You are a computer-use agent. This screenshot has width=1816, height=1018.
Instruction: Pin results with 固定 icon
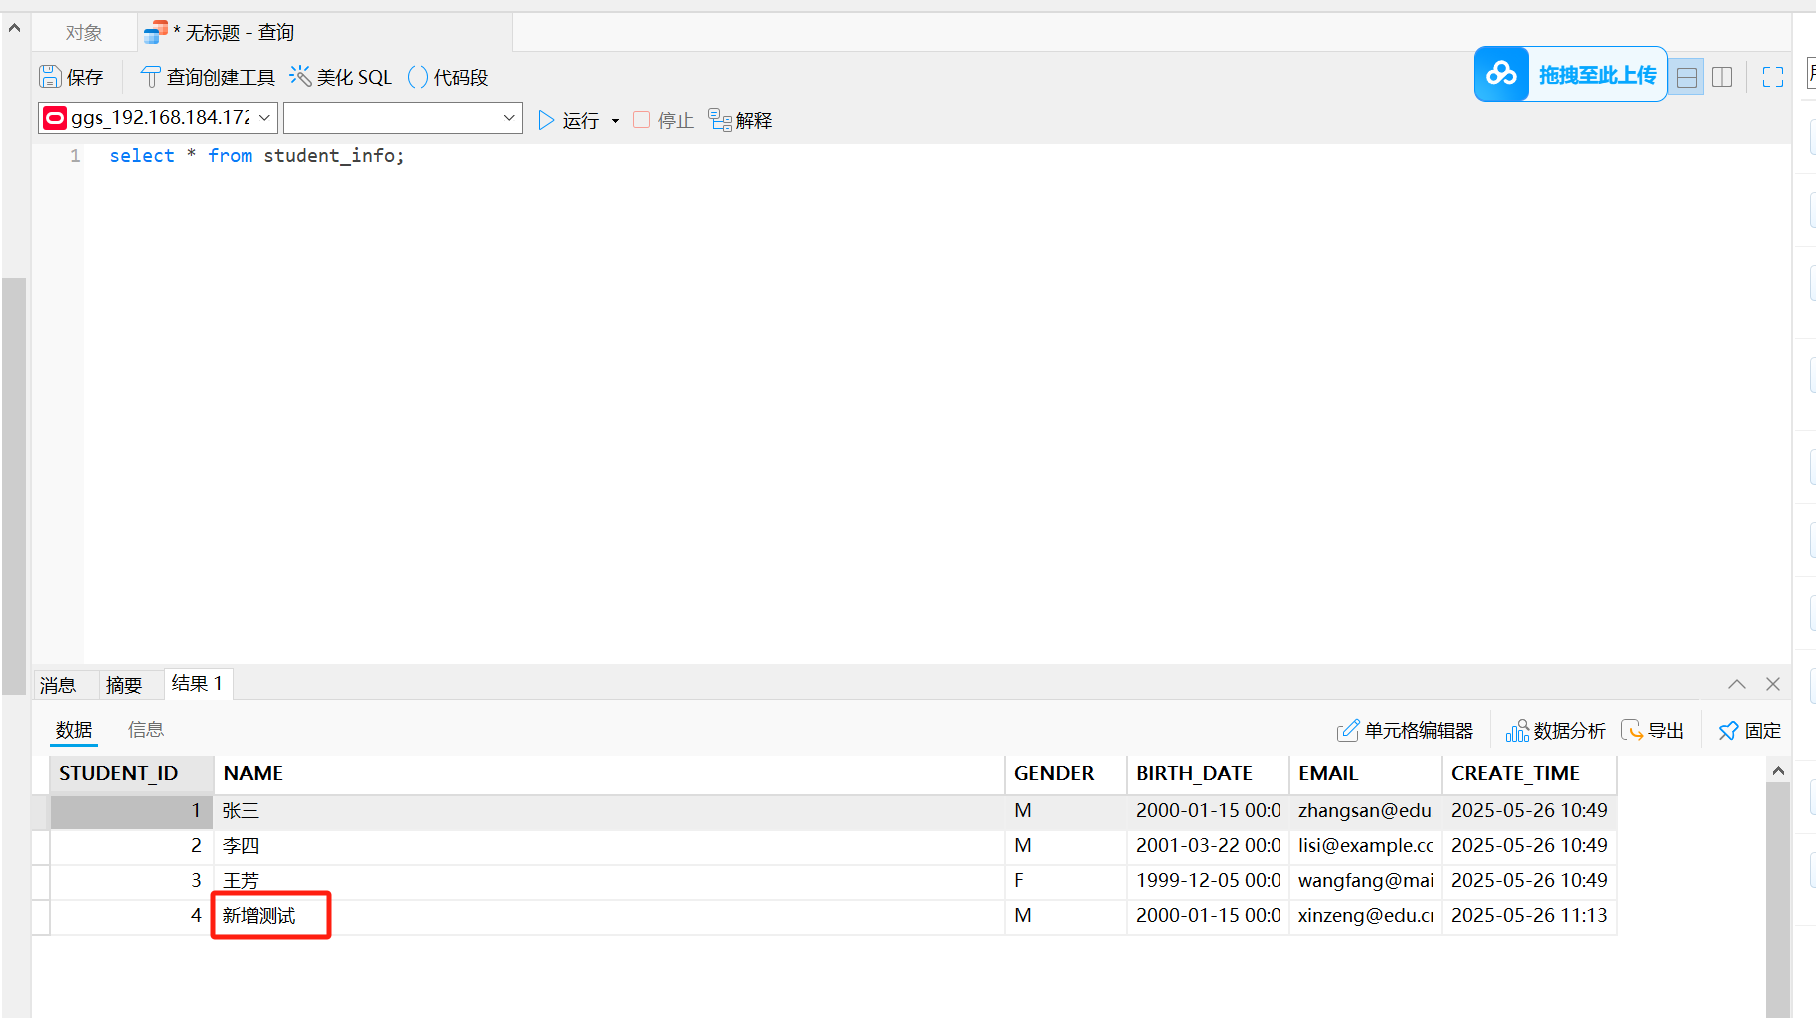tap(1728, 731)
